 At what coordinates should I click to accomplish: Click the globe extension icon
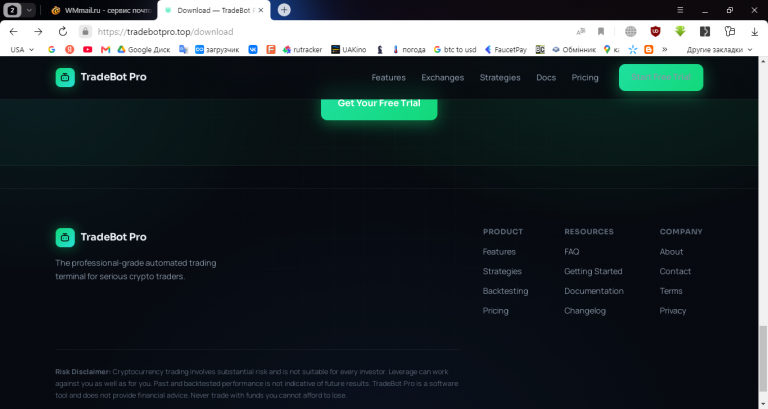630,32
